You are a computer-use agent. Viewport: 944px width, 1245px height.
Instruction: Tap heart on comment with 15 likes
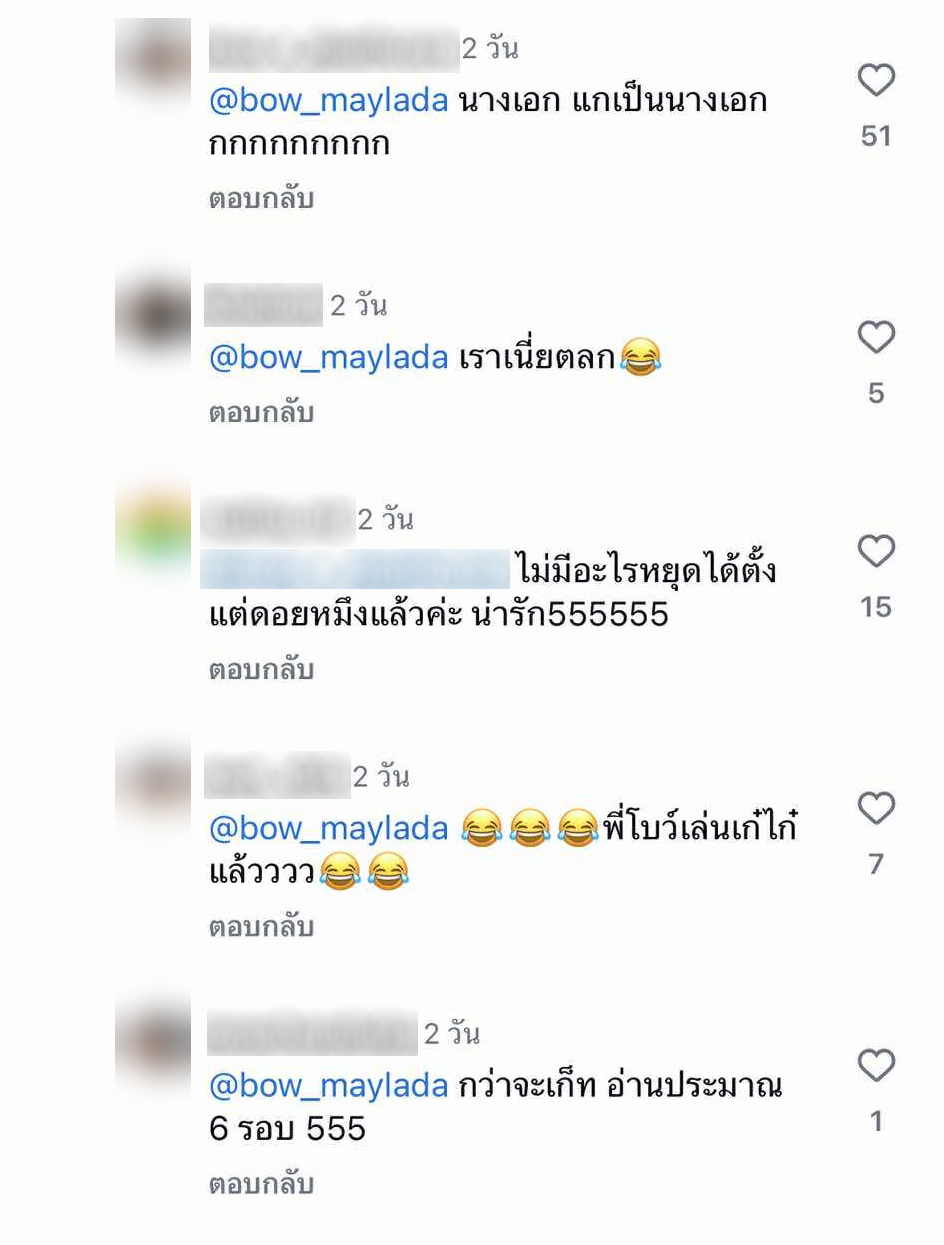coord(876,552)
